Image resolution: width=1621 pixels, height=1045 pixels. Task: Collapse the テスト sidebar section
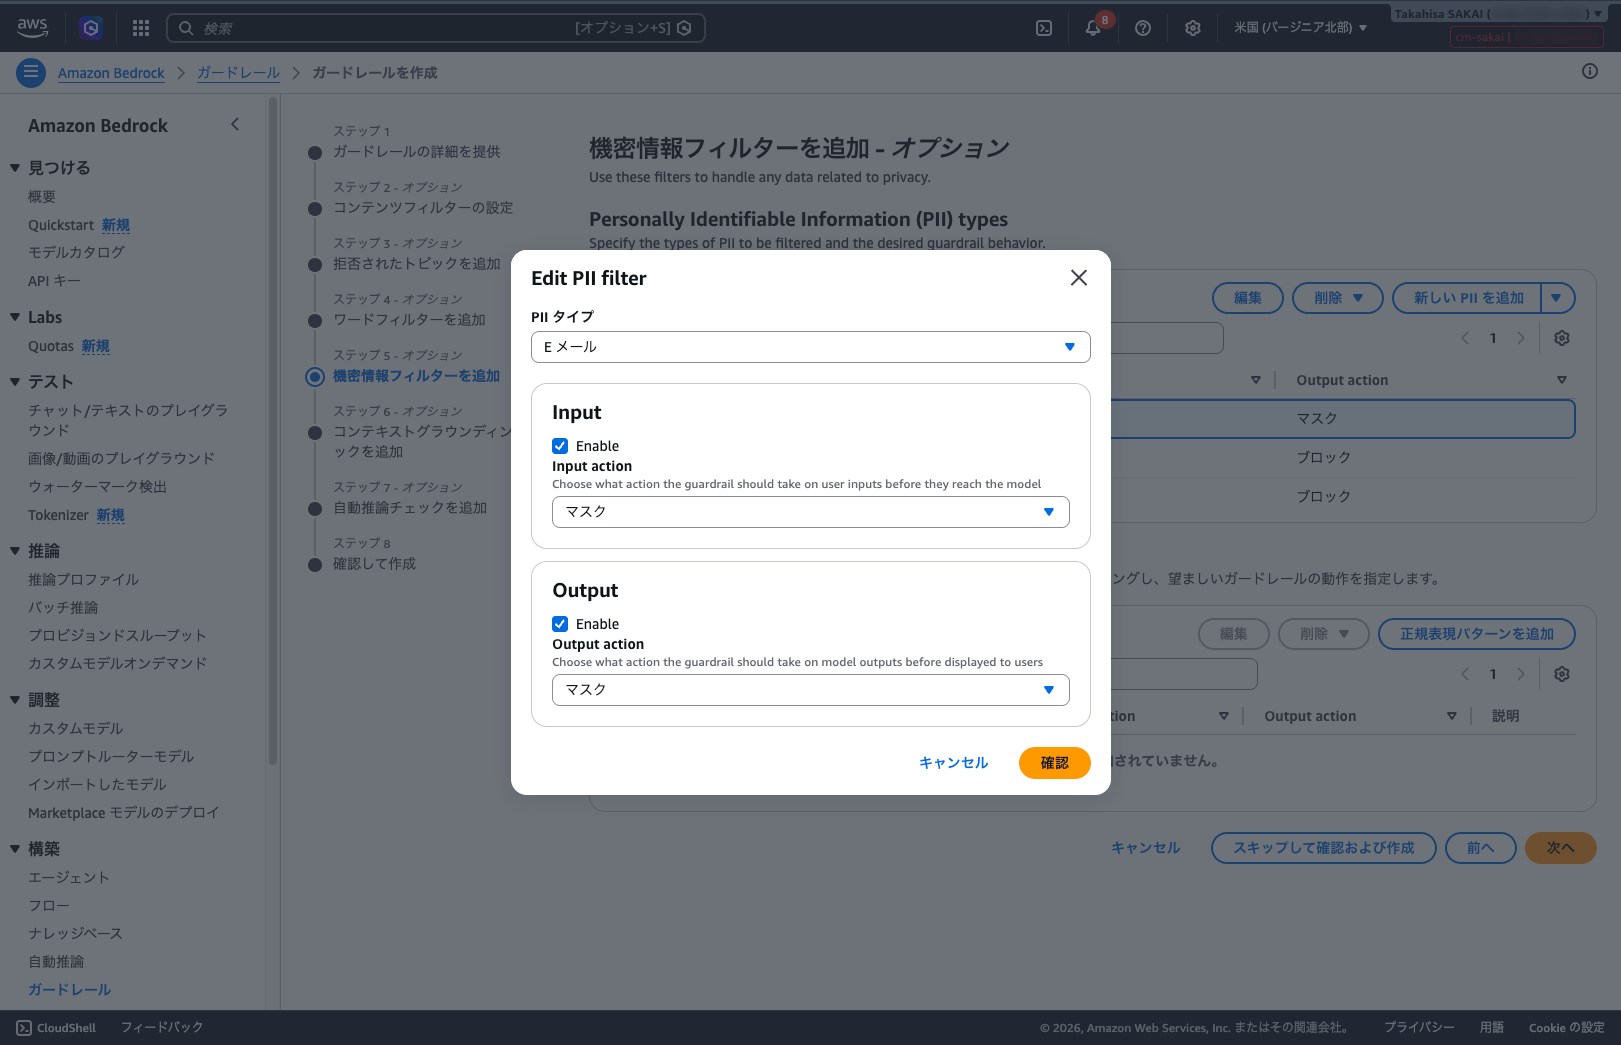(15, 382)
